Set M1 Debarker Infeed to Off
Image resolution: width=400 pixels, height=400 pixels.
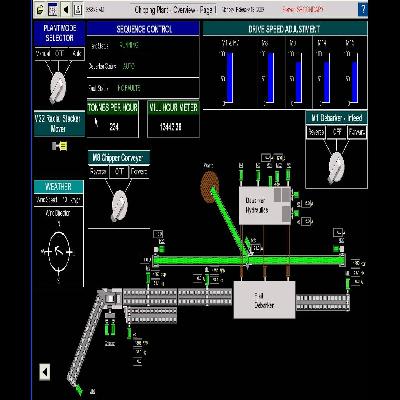tap(336, 132)
